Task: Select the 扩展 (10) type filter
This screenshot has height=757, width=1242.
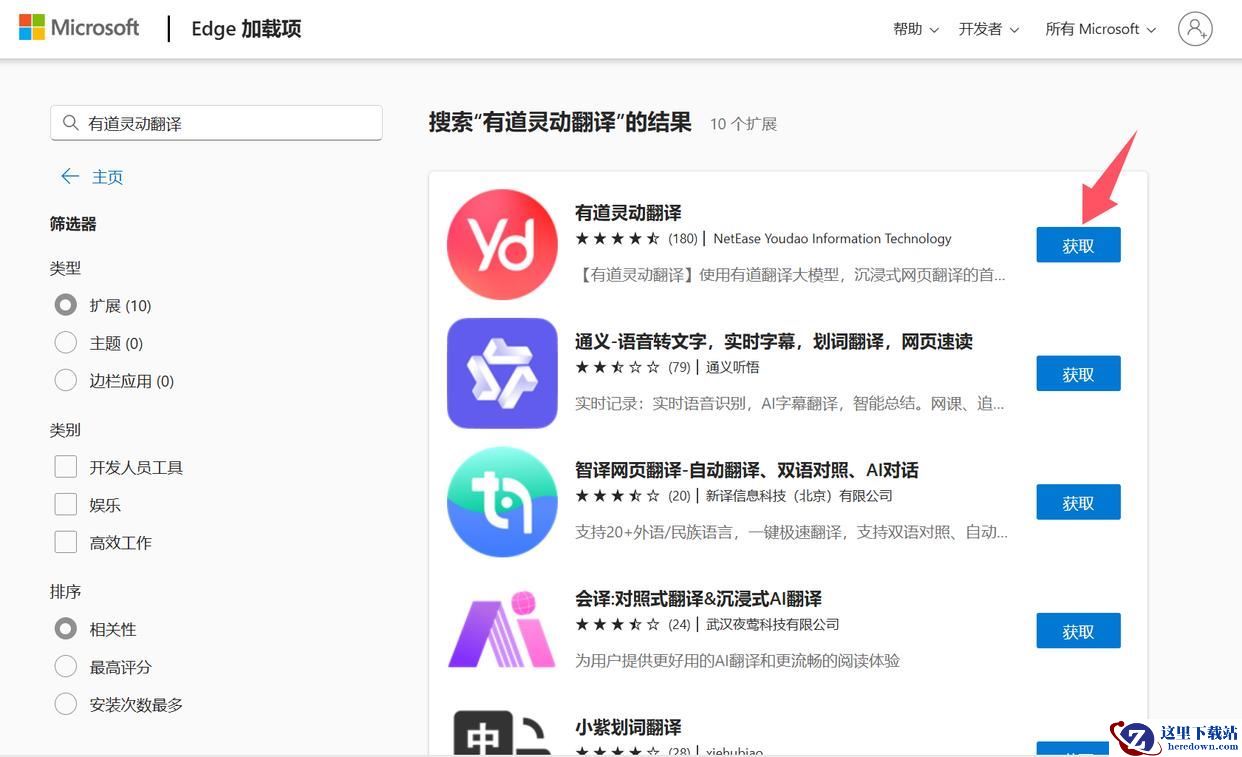Action: tap(66, 305)
